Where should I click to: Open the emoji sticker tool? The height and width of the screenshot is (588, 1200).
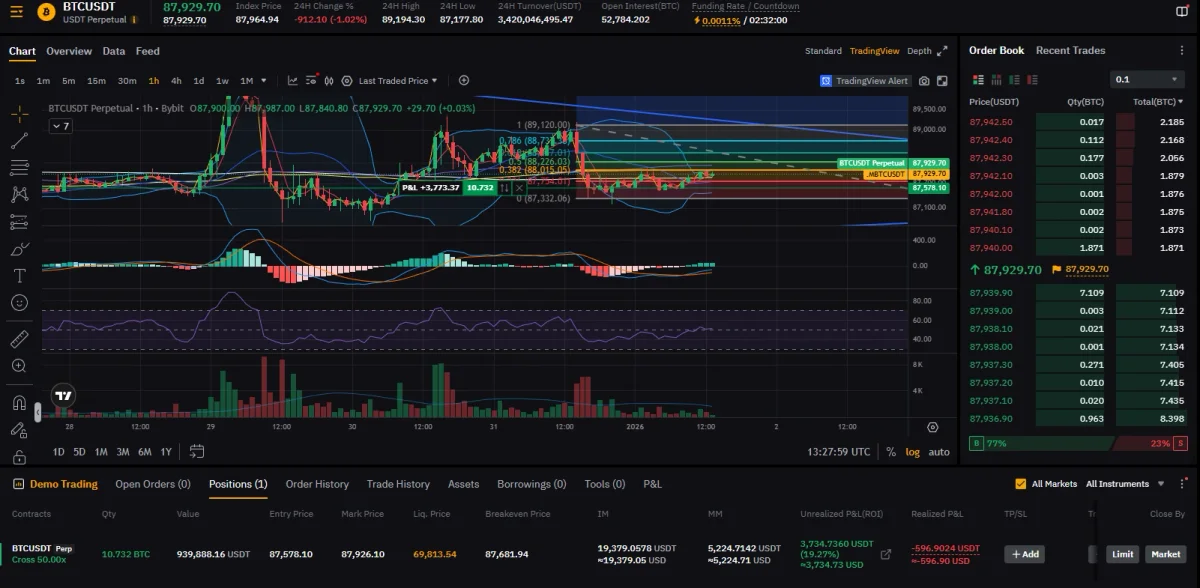19,302
